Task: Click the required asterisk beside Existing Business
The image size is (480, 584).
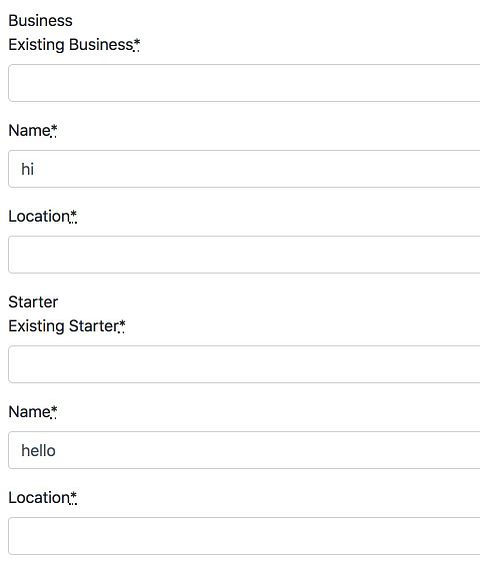Action: (x=137, y=44)
